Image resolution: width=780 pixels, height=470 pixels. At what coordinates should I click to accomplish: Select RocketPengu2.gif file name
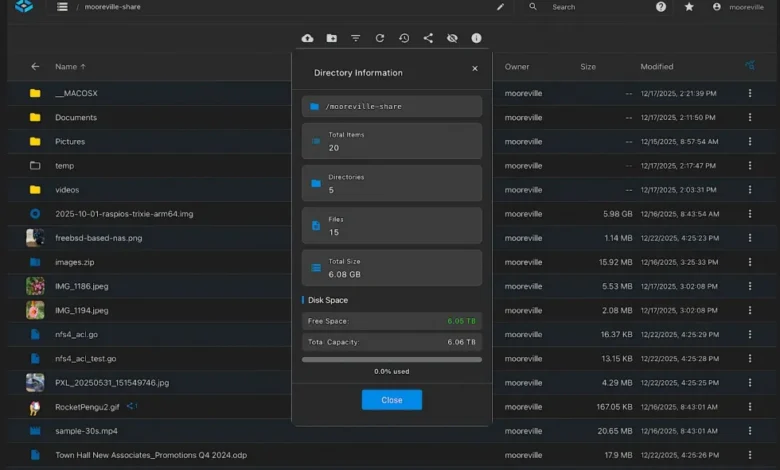(87, 407)
